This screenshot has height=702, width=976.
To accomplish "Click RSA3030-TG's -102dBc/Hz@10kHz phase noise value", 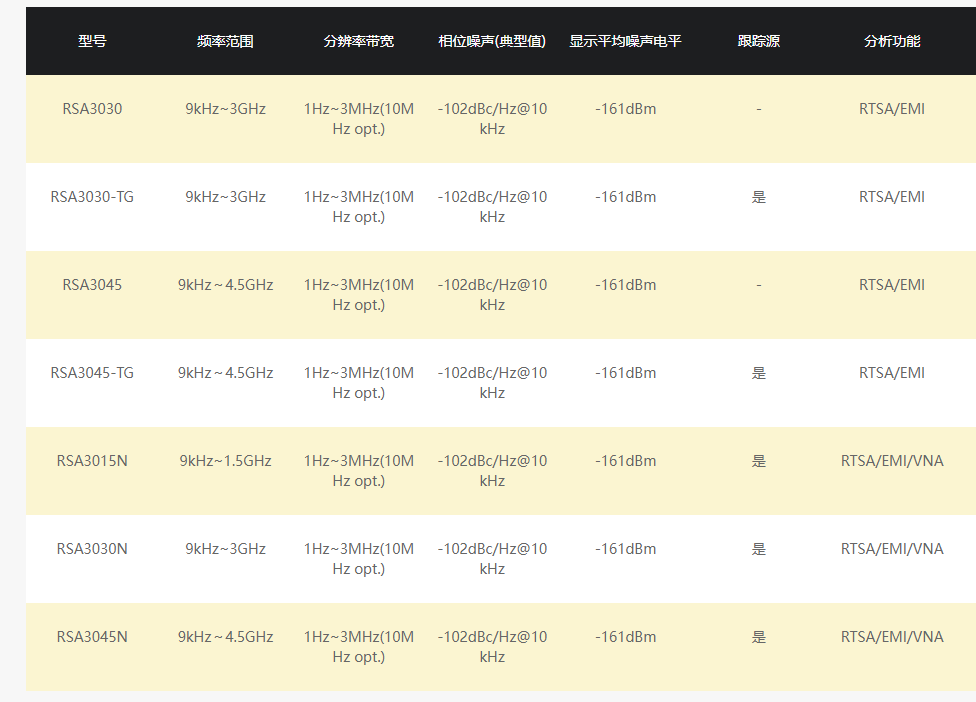I will point(492,207).
